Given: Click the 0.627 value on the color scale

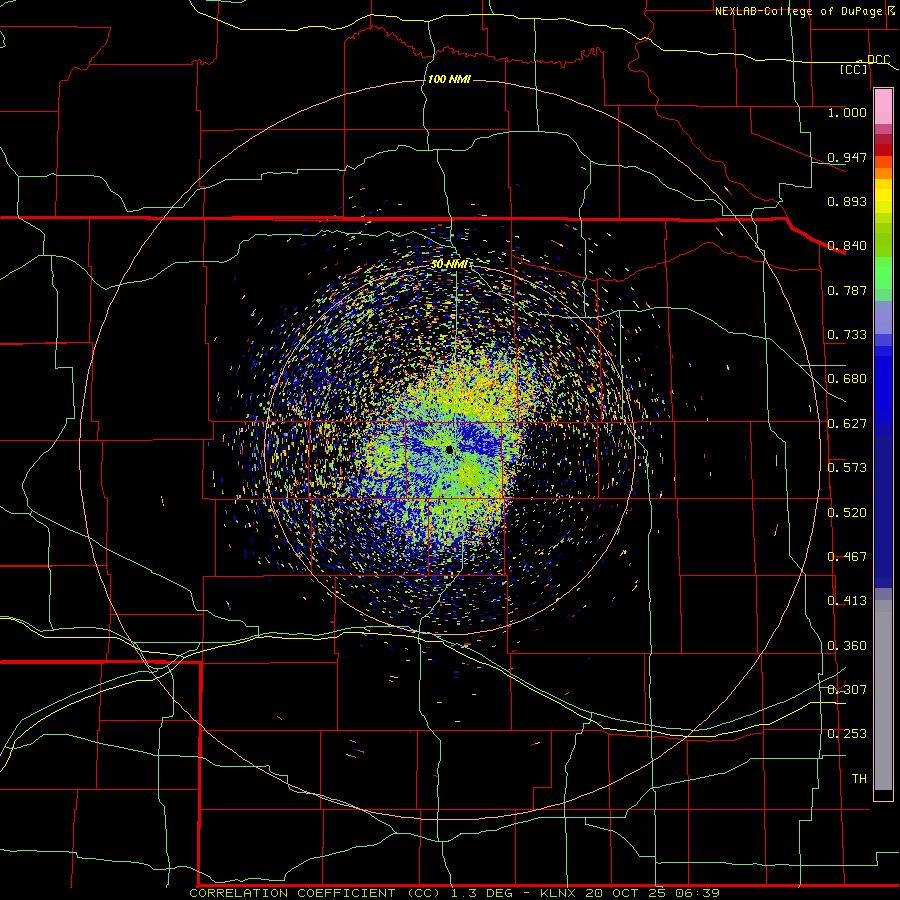Looking at the screenshot, I should [x=847, y=424].
